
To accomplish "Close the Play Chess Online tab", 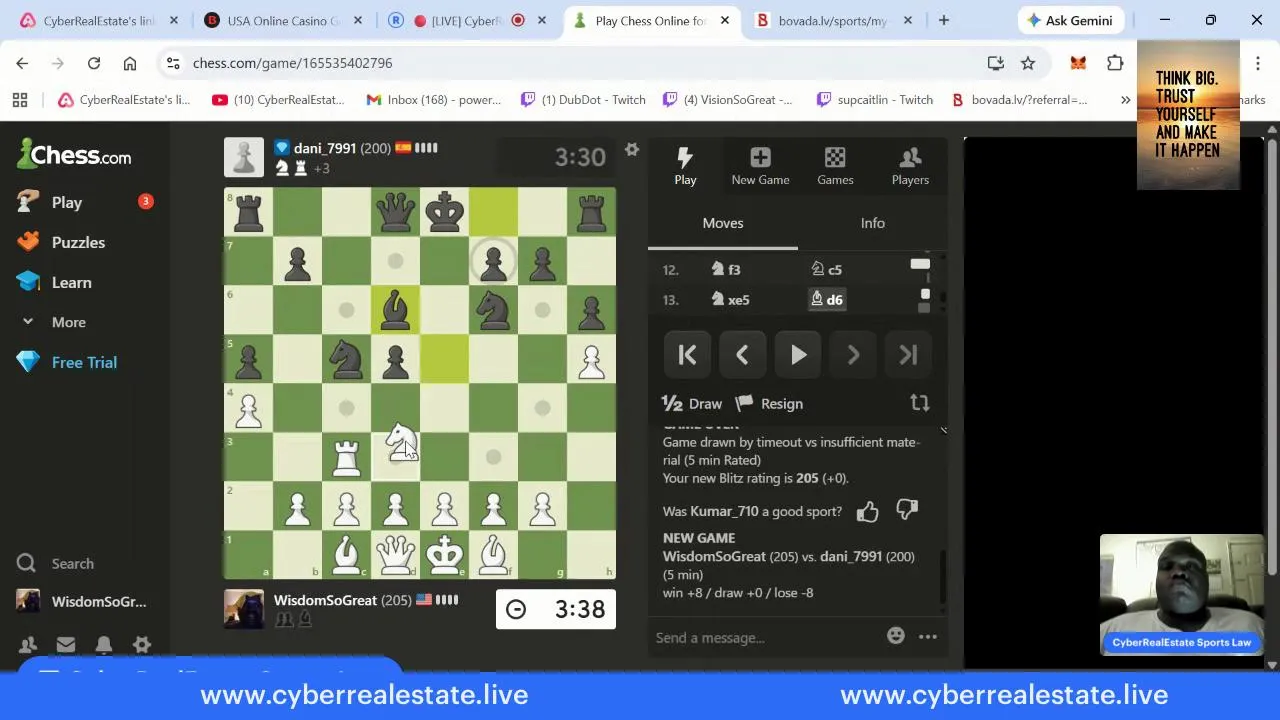I will pyautogui.click(x=725, y=20).
